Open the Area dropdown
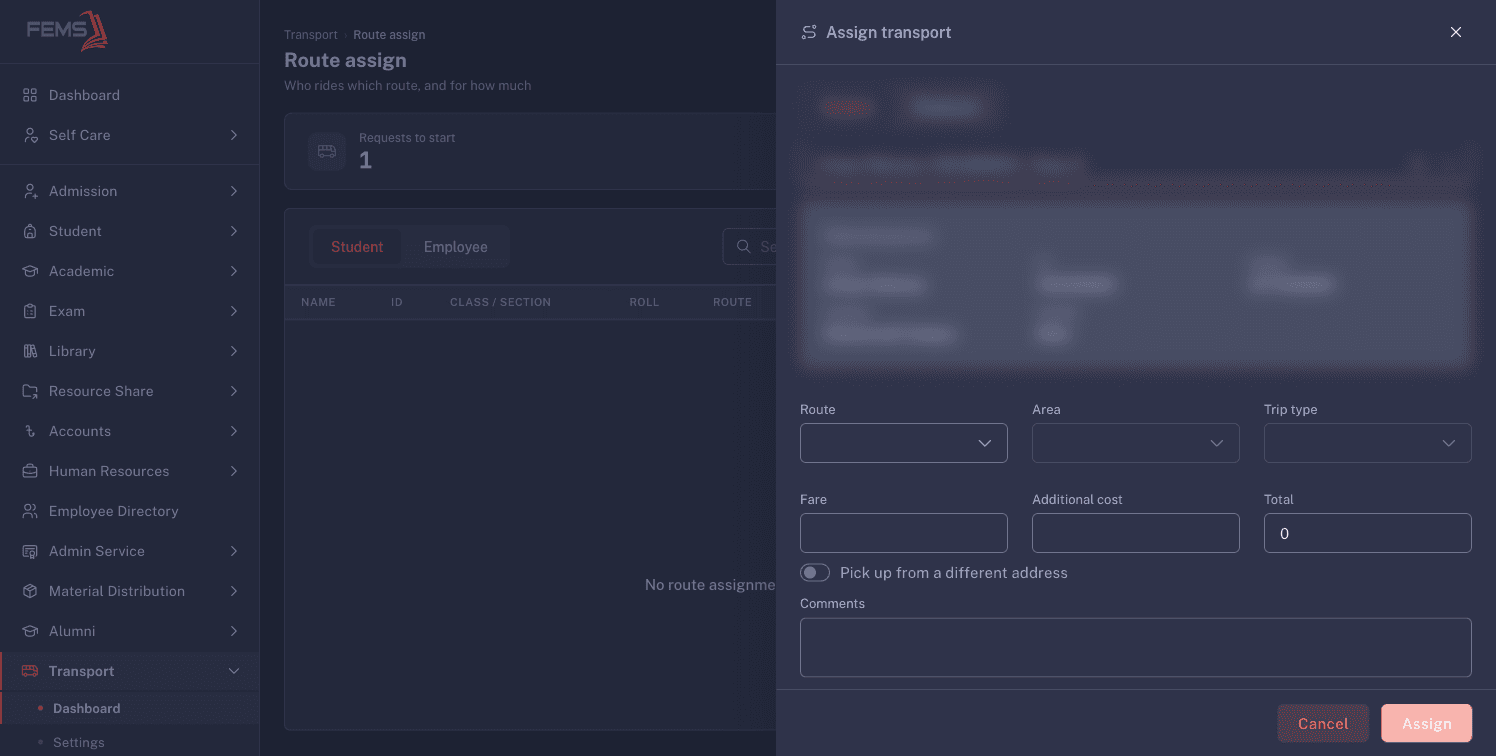Viewport: 1496px width, 756px height. pyautogui.click(x=1136, y=443)
